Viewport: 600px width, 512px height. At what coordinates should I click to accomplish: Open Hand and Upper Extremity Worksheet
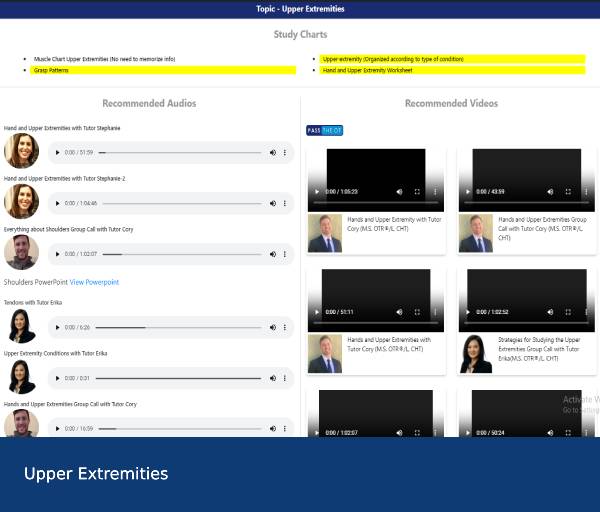tap(367, 71)
